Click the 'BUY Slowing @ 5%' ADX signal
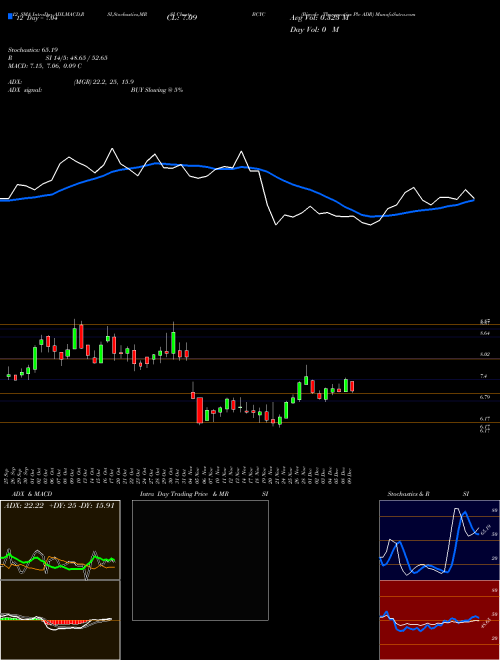 (x=157, y=90)
